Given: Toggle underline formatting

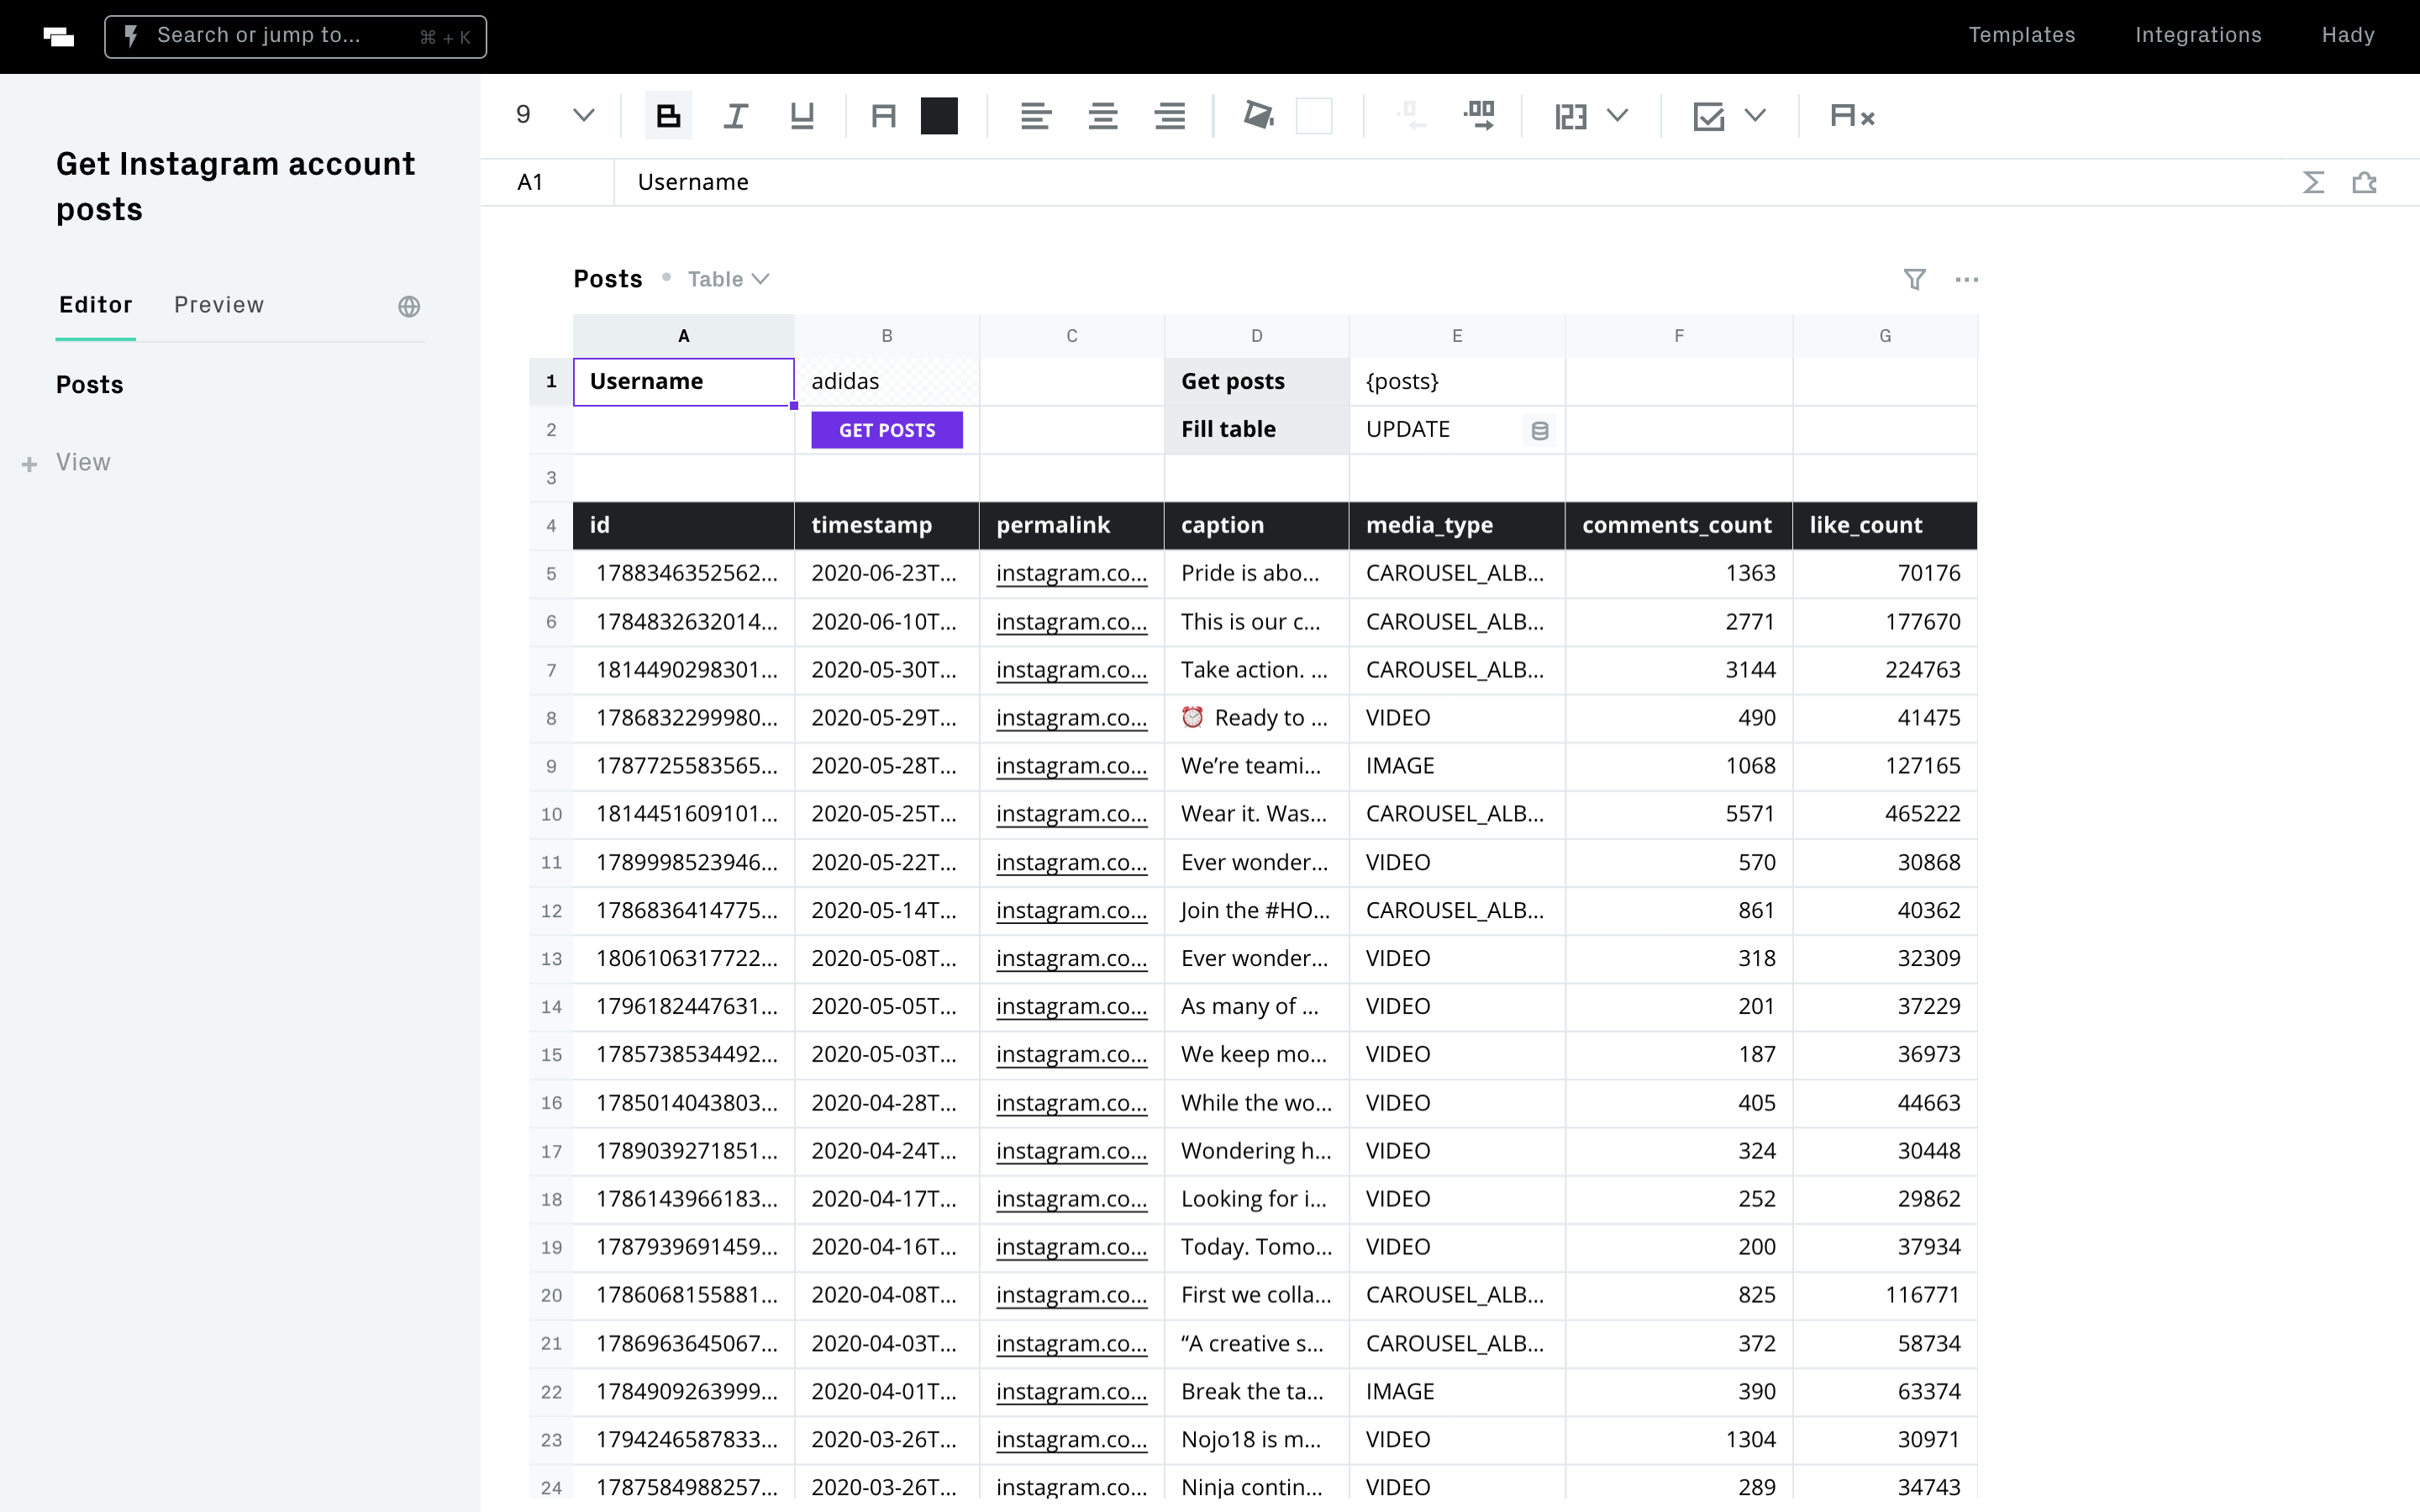Looking at the screenshot, I should pyautogui.click(x=802, y=116).
